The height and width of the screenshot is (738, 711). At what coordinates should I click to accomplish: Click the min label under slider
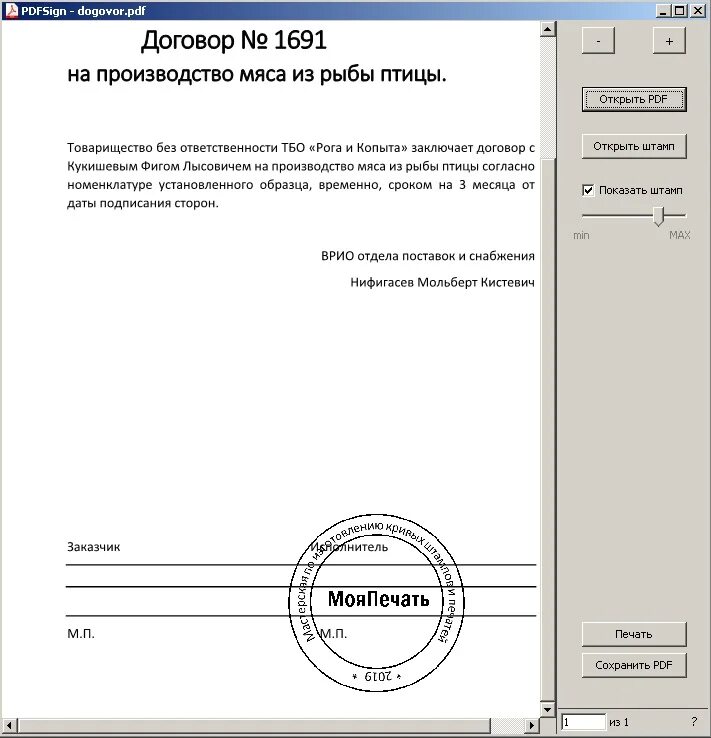581,235
